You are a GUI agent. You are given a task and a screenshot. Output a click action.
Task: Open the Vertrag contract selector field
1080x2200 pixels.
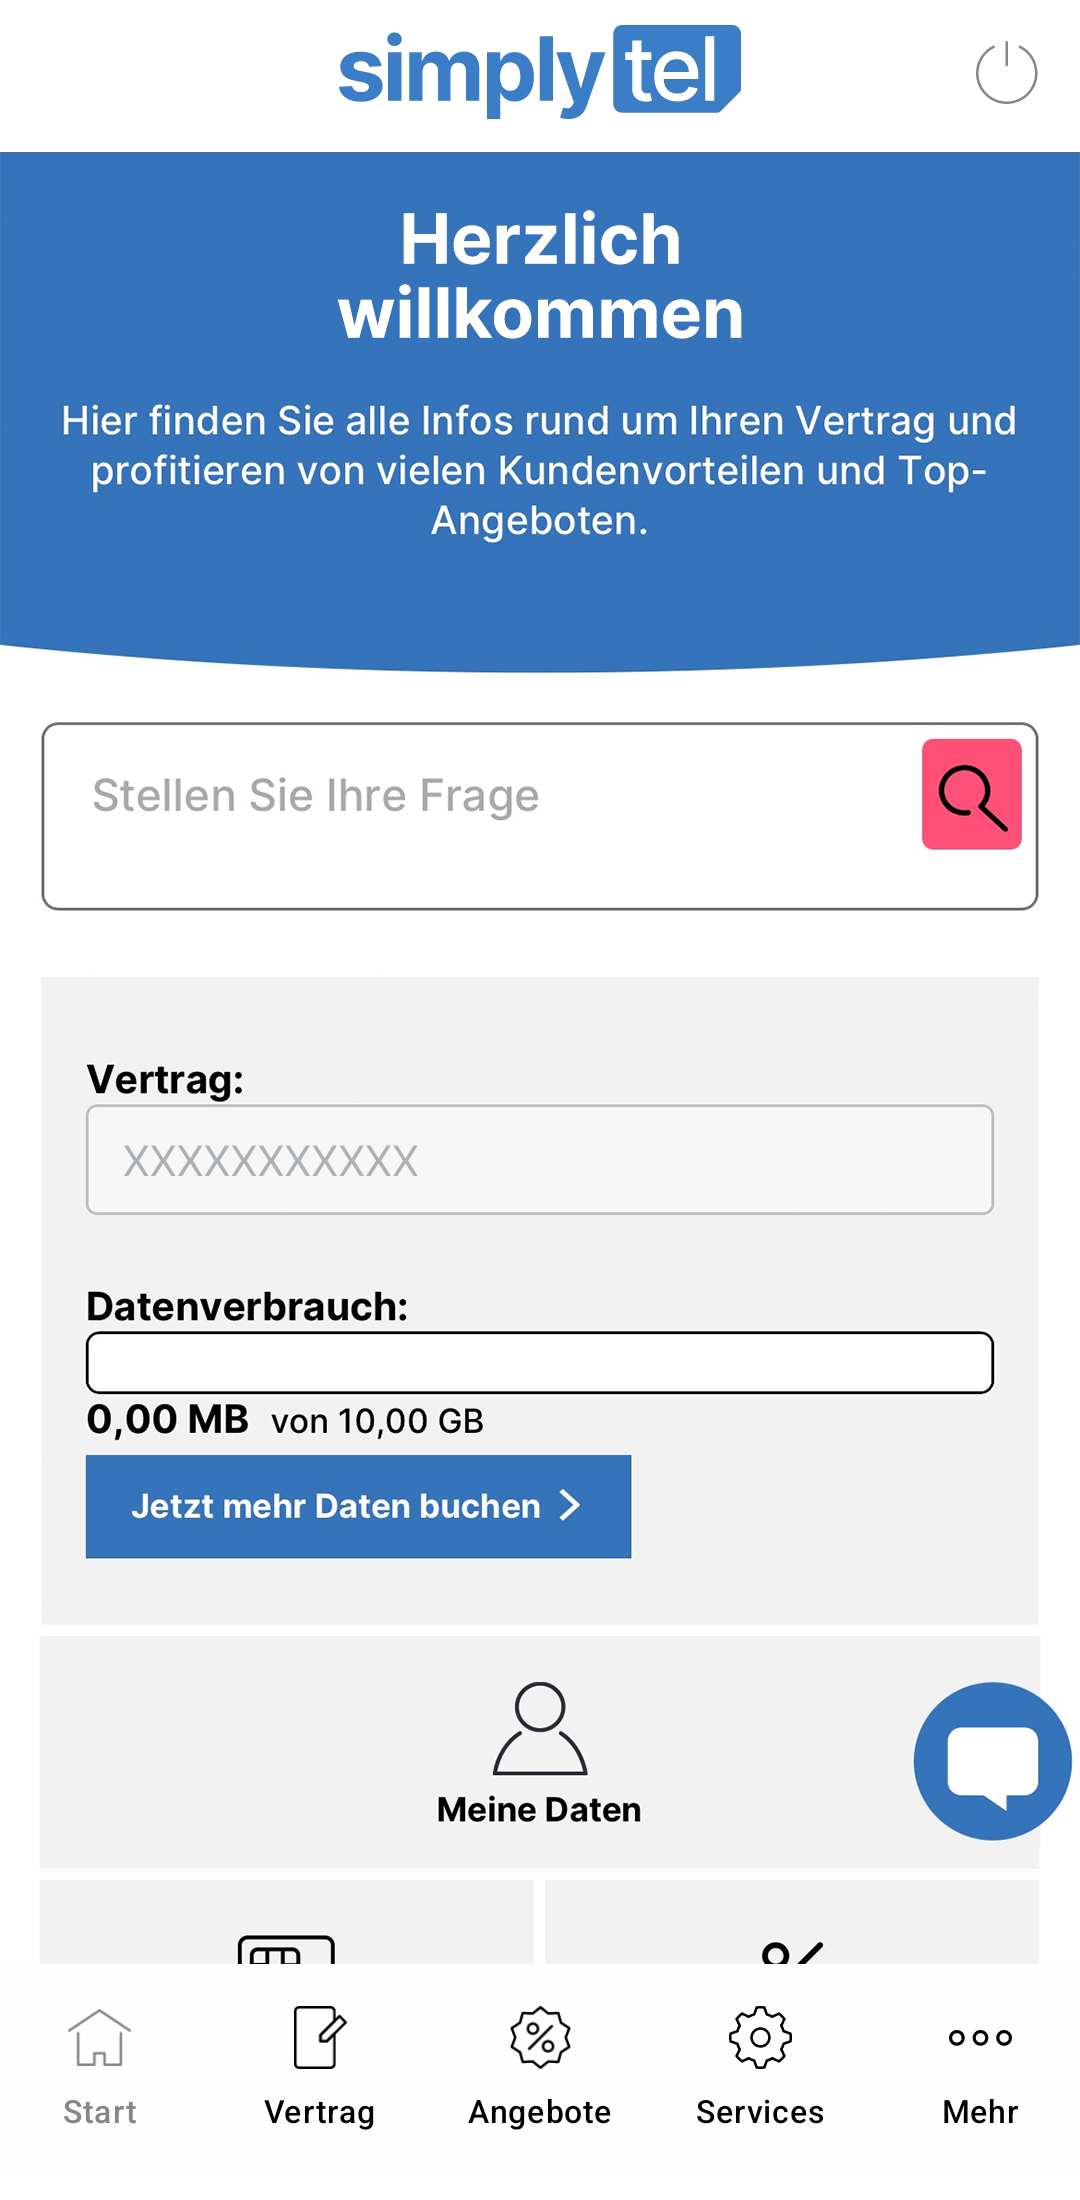(x=540, y=1160)
